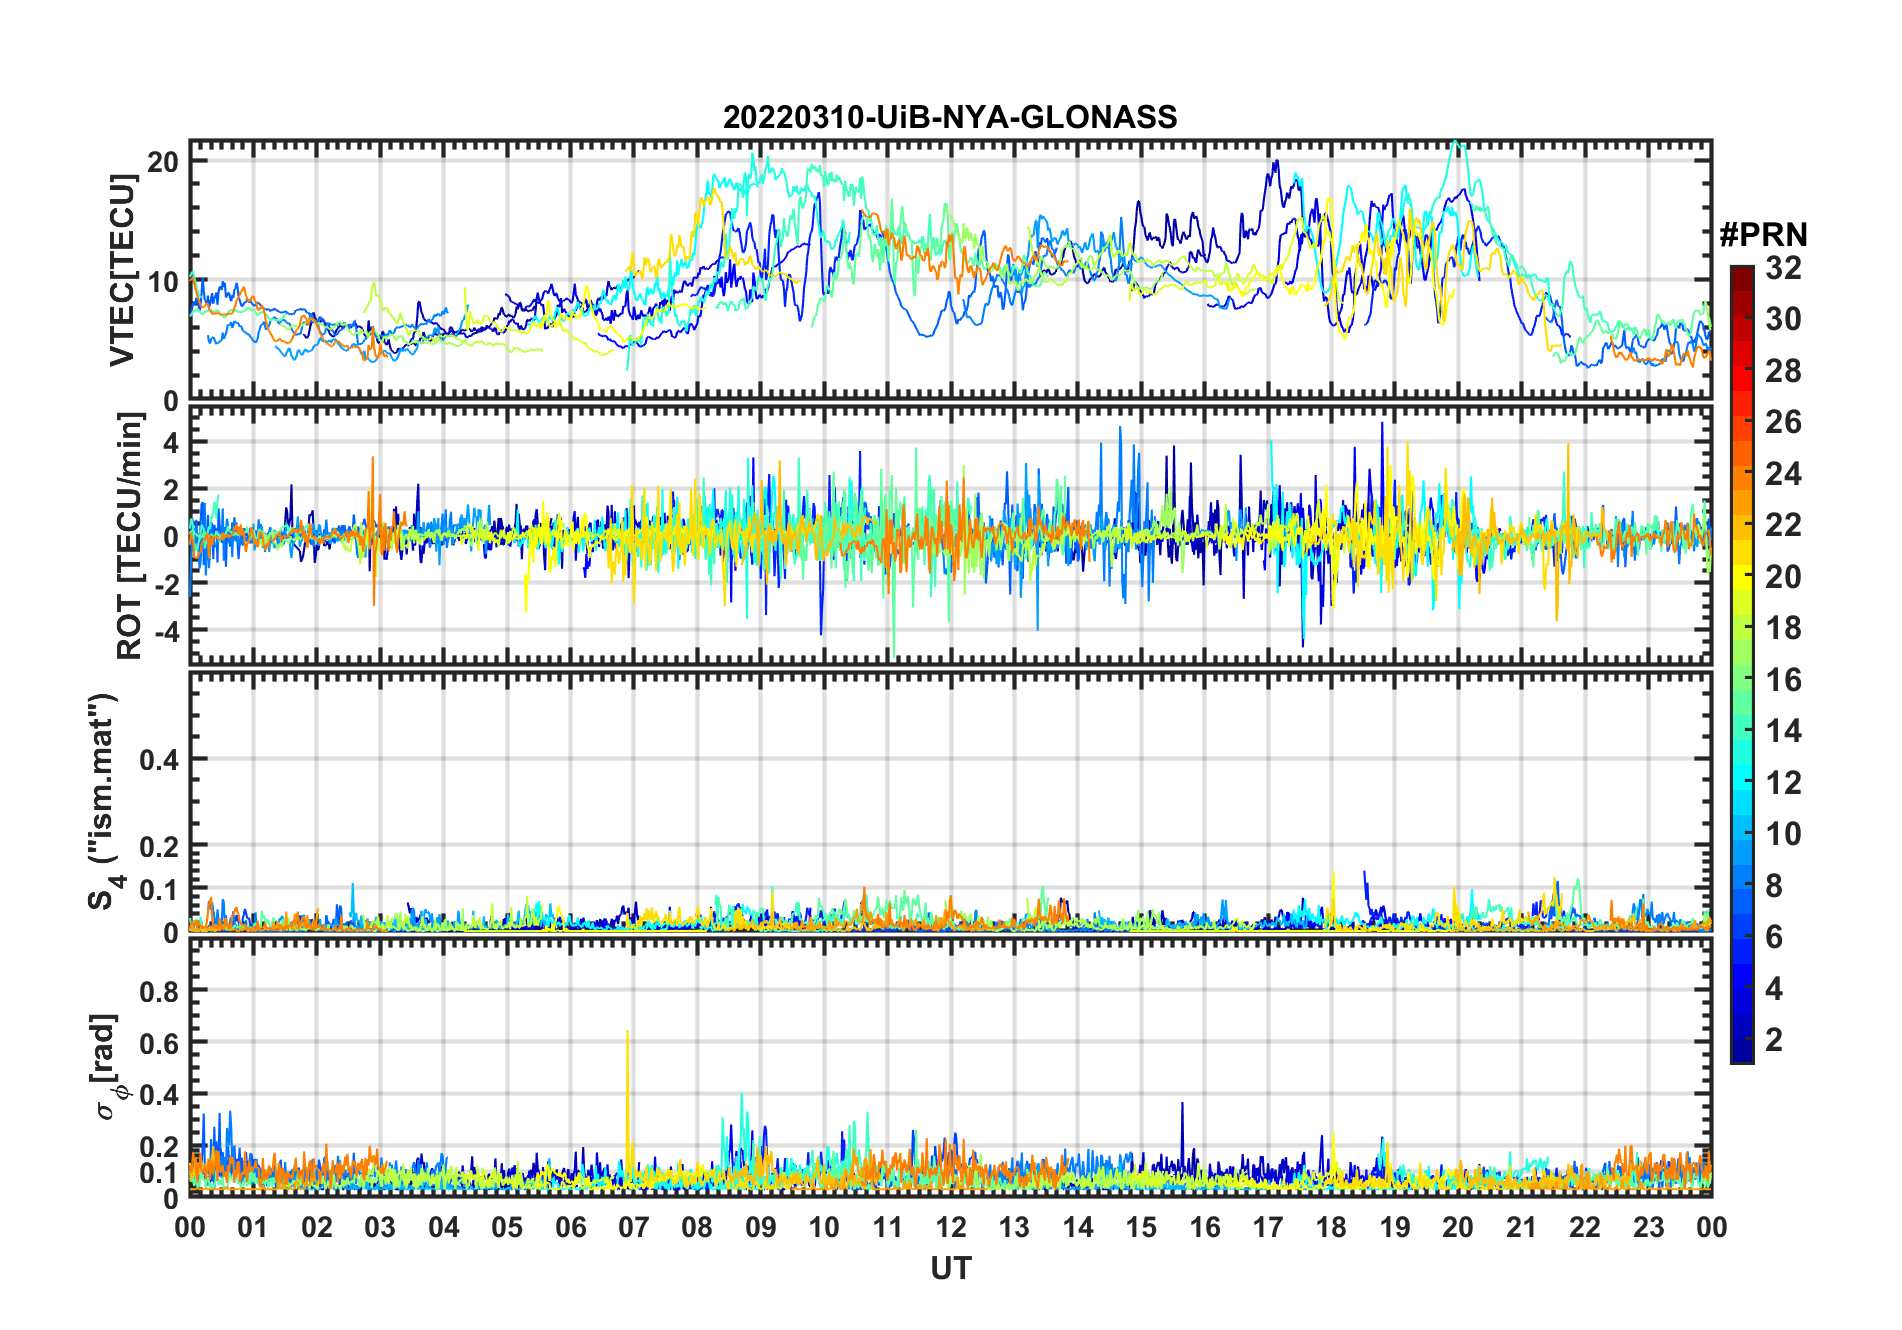Click sigma phi y-axis tick label 0.6

159,1043
